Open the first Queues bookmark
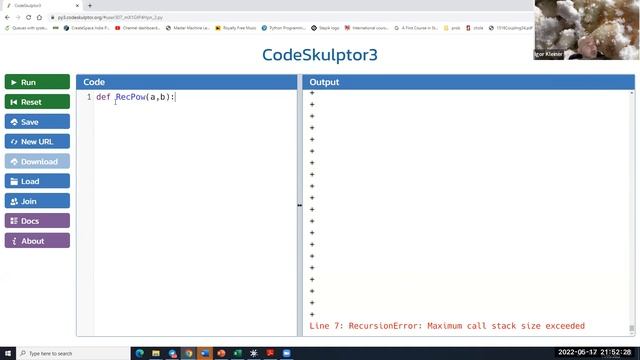The image size is (640, 360). pos(26,28)
